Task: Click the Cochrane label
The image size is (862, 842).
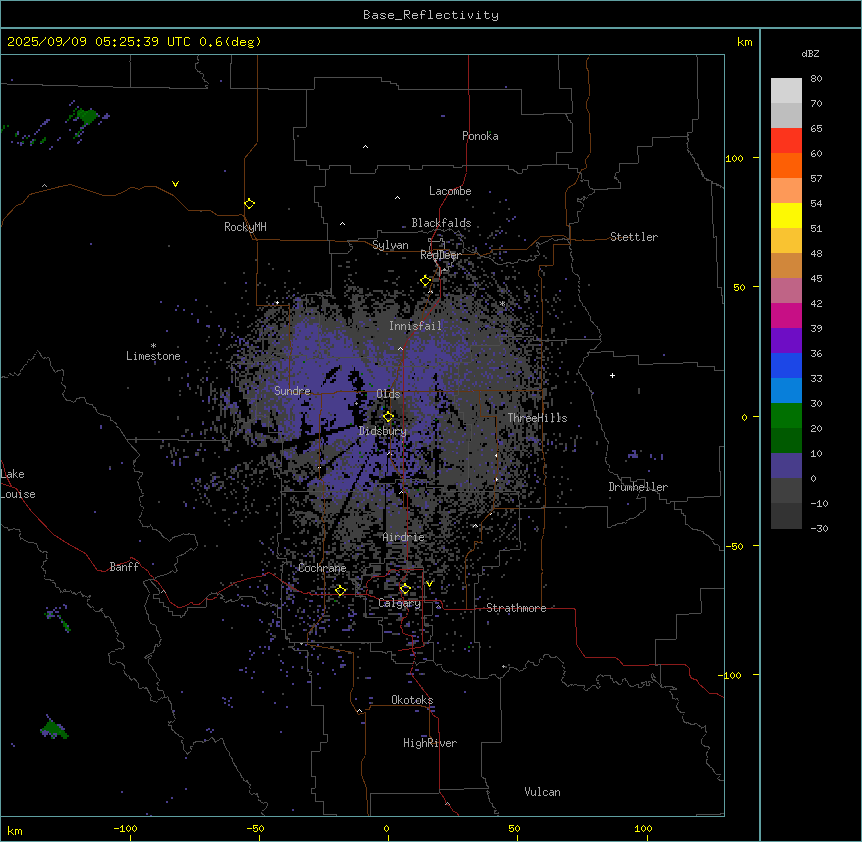Action: pyautogui.click(x=322, y=568)
